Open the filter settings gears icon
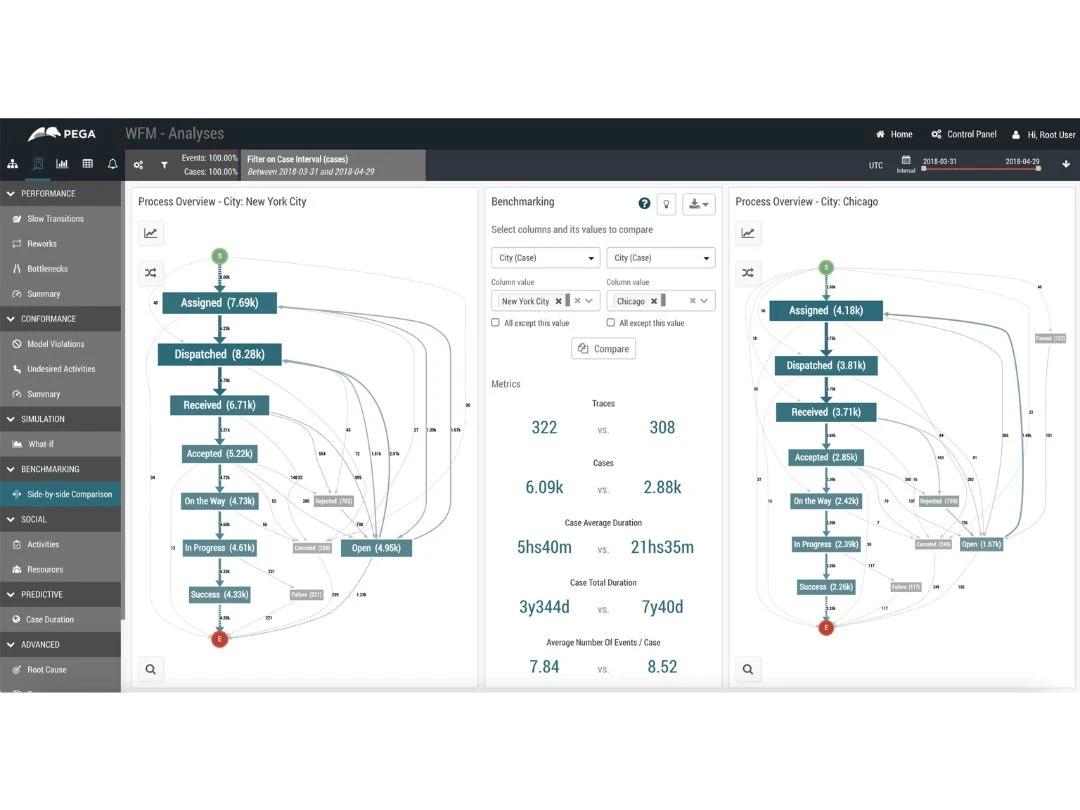 [x=138, y=165]
